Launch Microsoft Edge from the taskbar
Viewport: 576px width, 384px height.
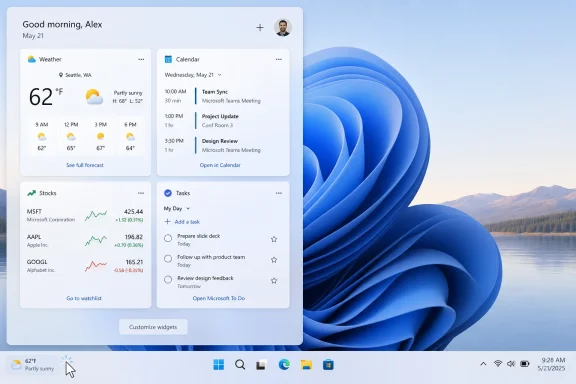pos(284,365)
